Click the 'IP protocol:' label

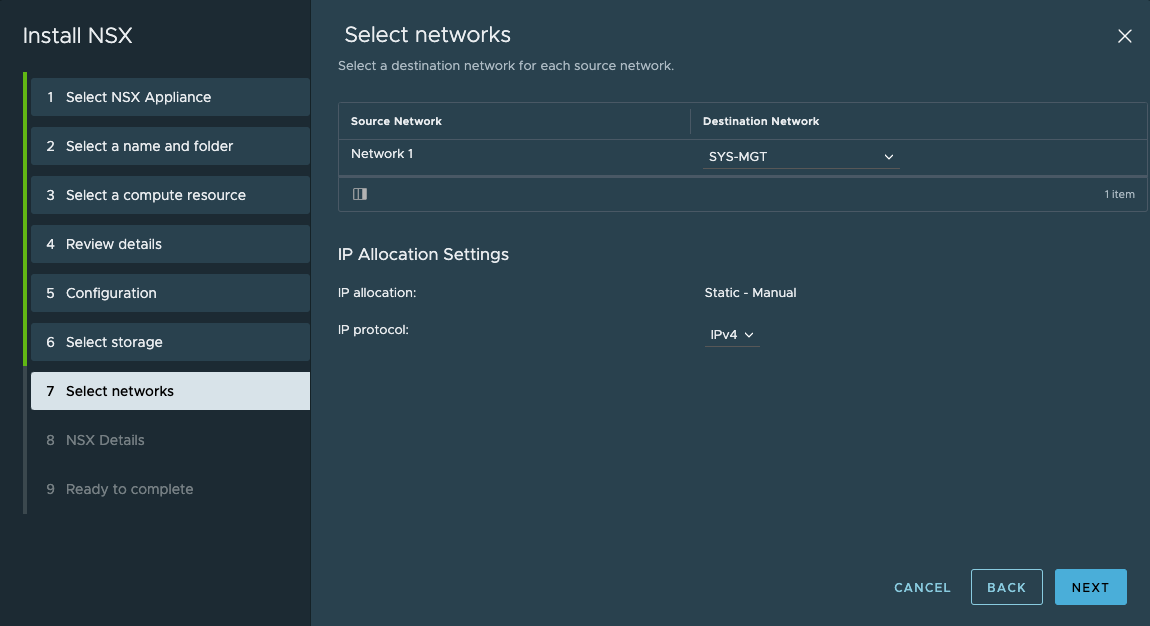(373, 330)
